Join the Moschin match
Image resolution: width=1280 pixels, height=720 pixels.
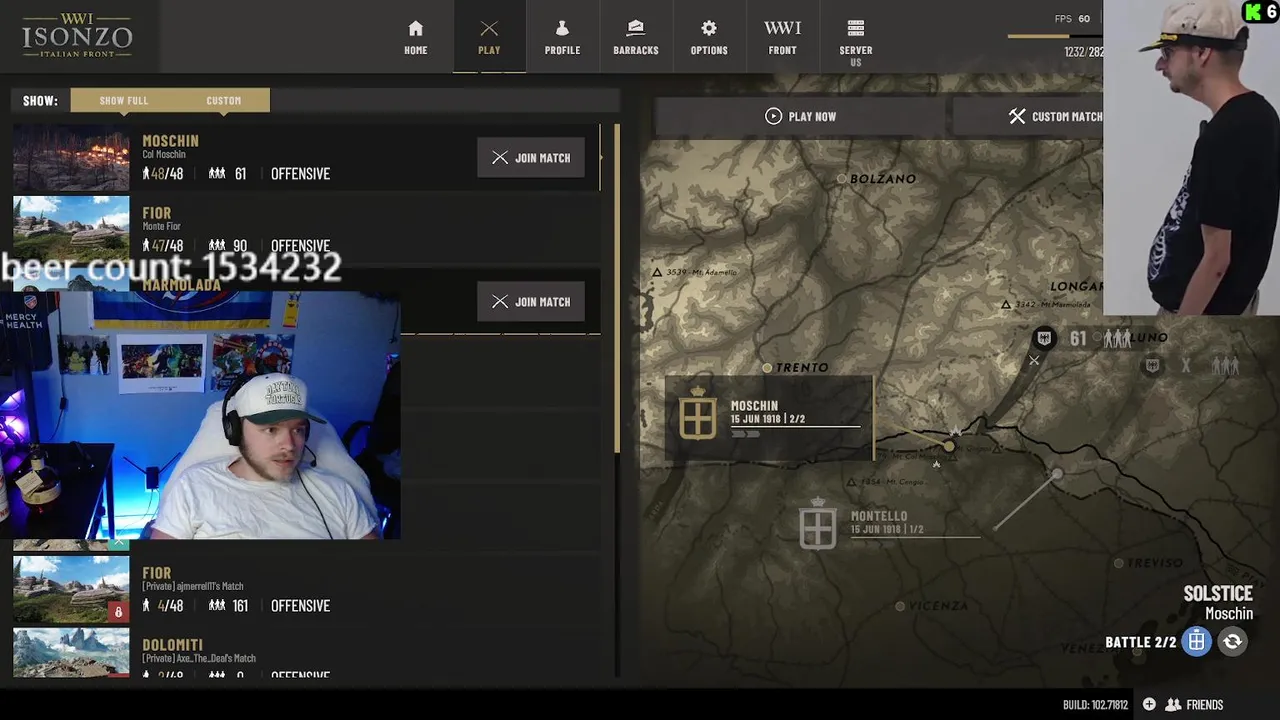(531, 157)
